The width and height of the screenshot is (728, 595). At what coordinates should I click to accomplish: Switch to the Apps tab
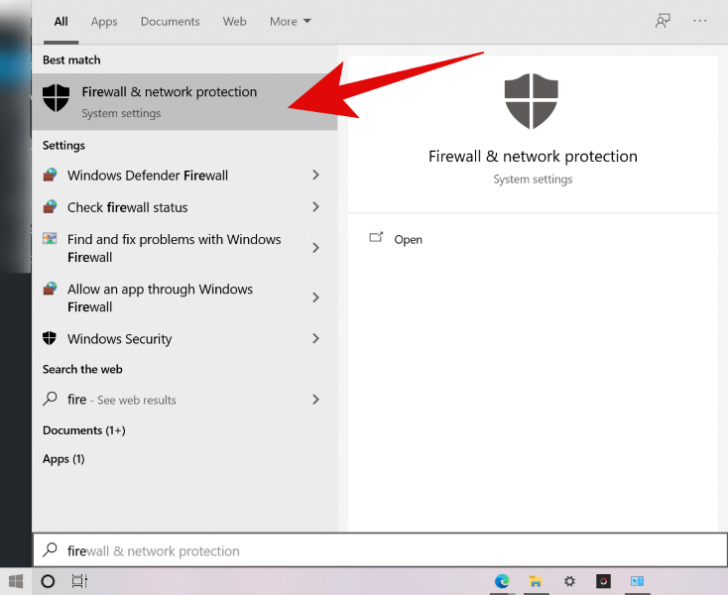click(104, 21)
